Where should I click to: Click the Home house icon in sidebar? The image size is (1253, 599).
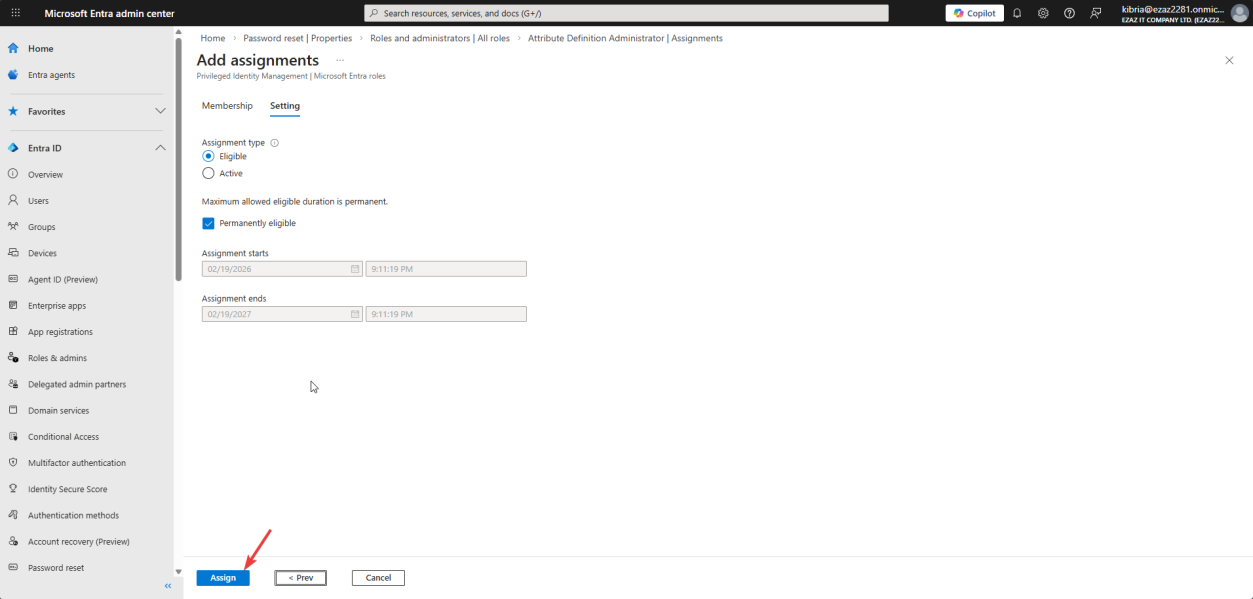point(13,48)
